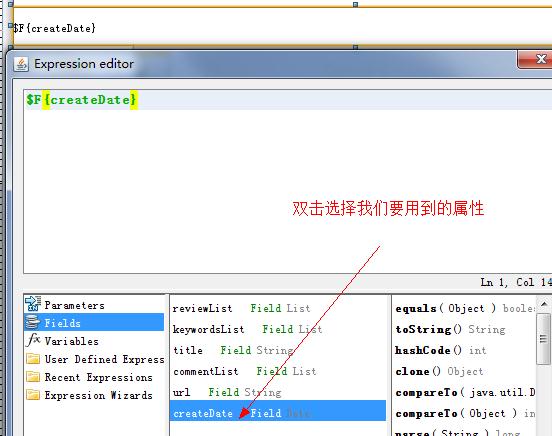This screenshot has height=436, width=552.
Task: Click in the expression text area
Action: [287, 181]
